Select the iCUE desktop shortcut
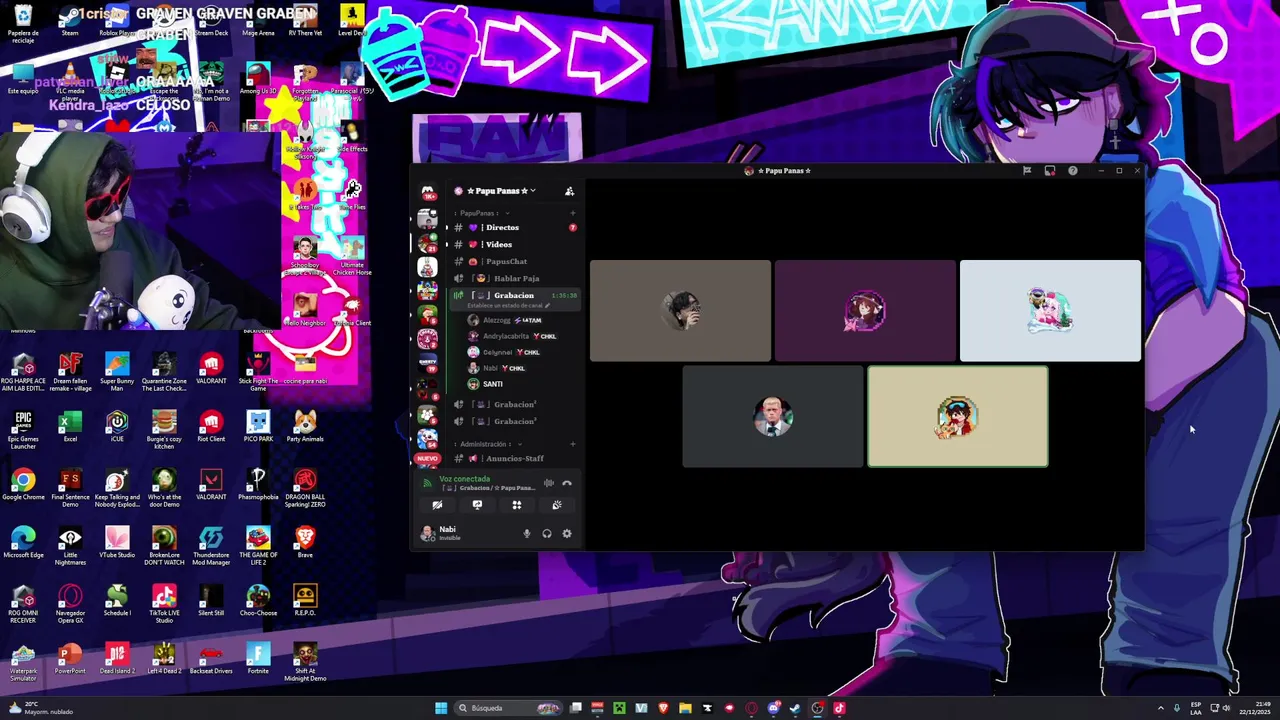The image size is (1280, 720). [117, 427]
